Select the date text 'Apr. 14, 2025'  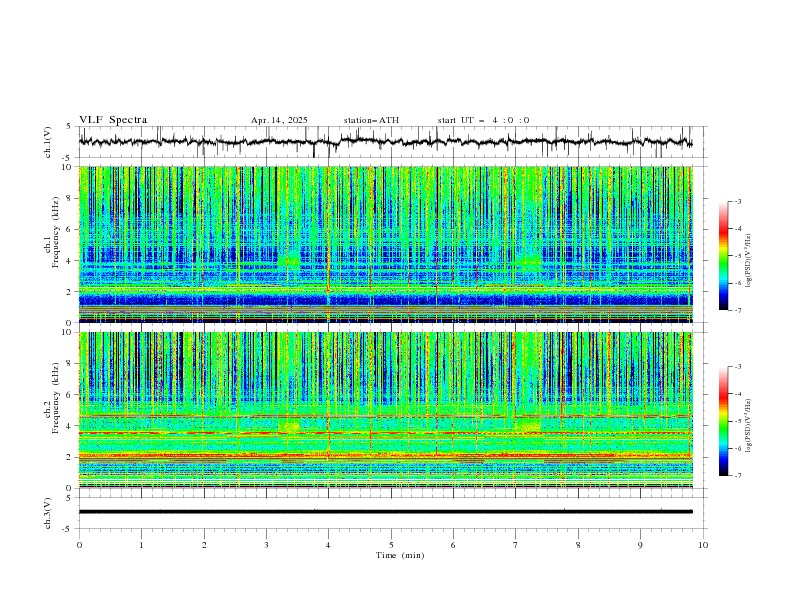[279, 120]
